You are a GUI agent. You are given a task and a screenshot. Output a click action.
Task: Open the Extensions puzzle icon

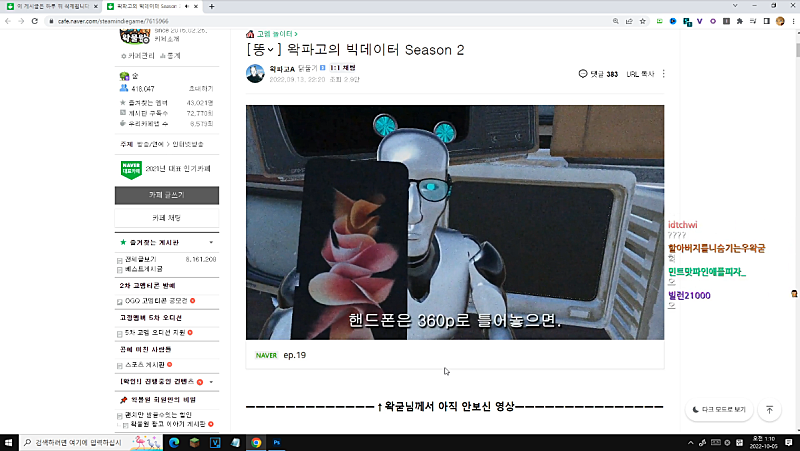click(740, 21)
